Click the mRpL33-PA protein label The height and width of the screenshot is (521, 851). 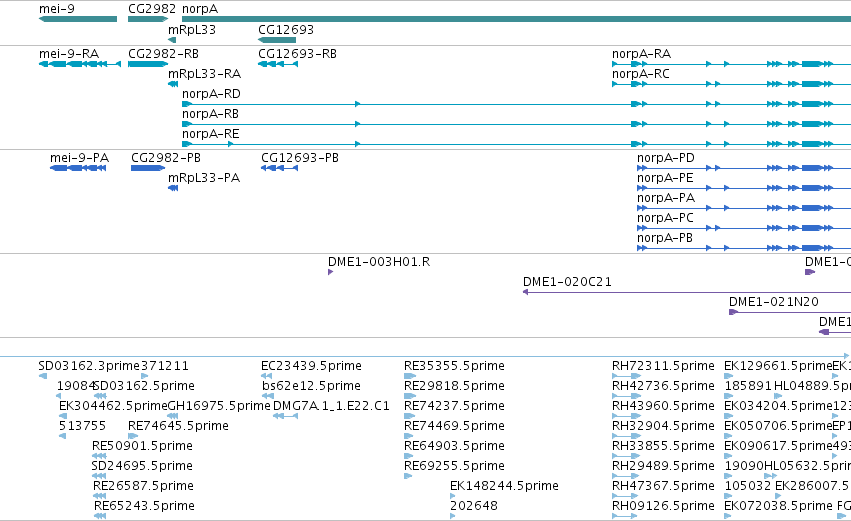[204, 178]
